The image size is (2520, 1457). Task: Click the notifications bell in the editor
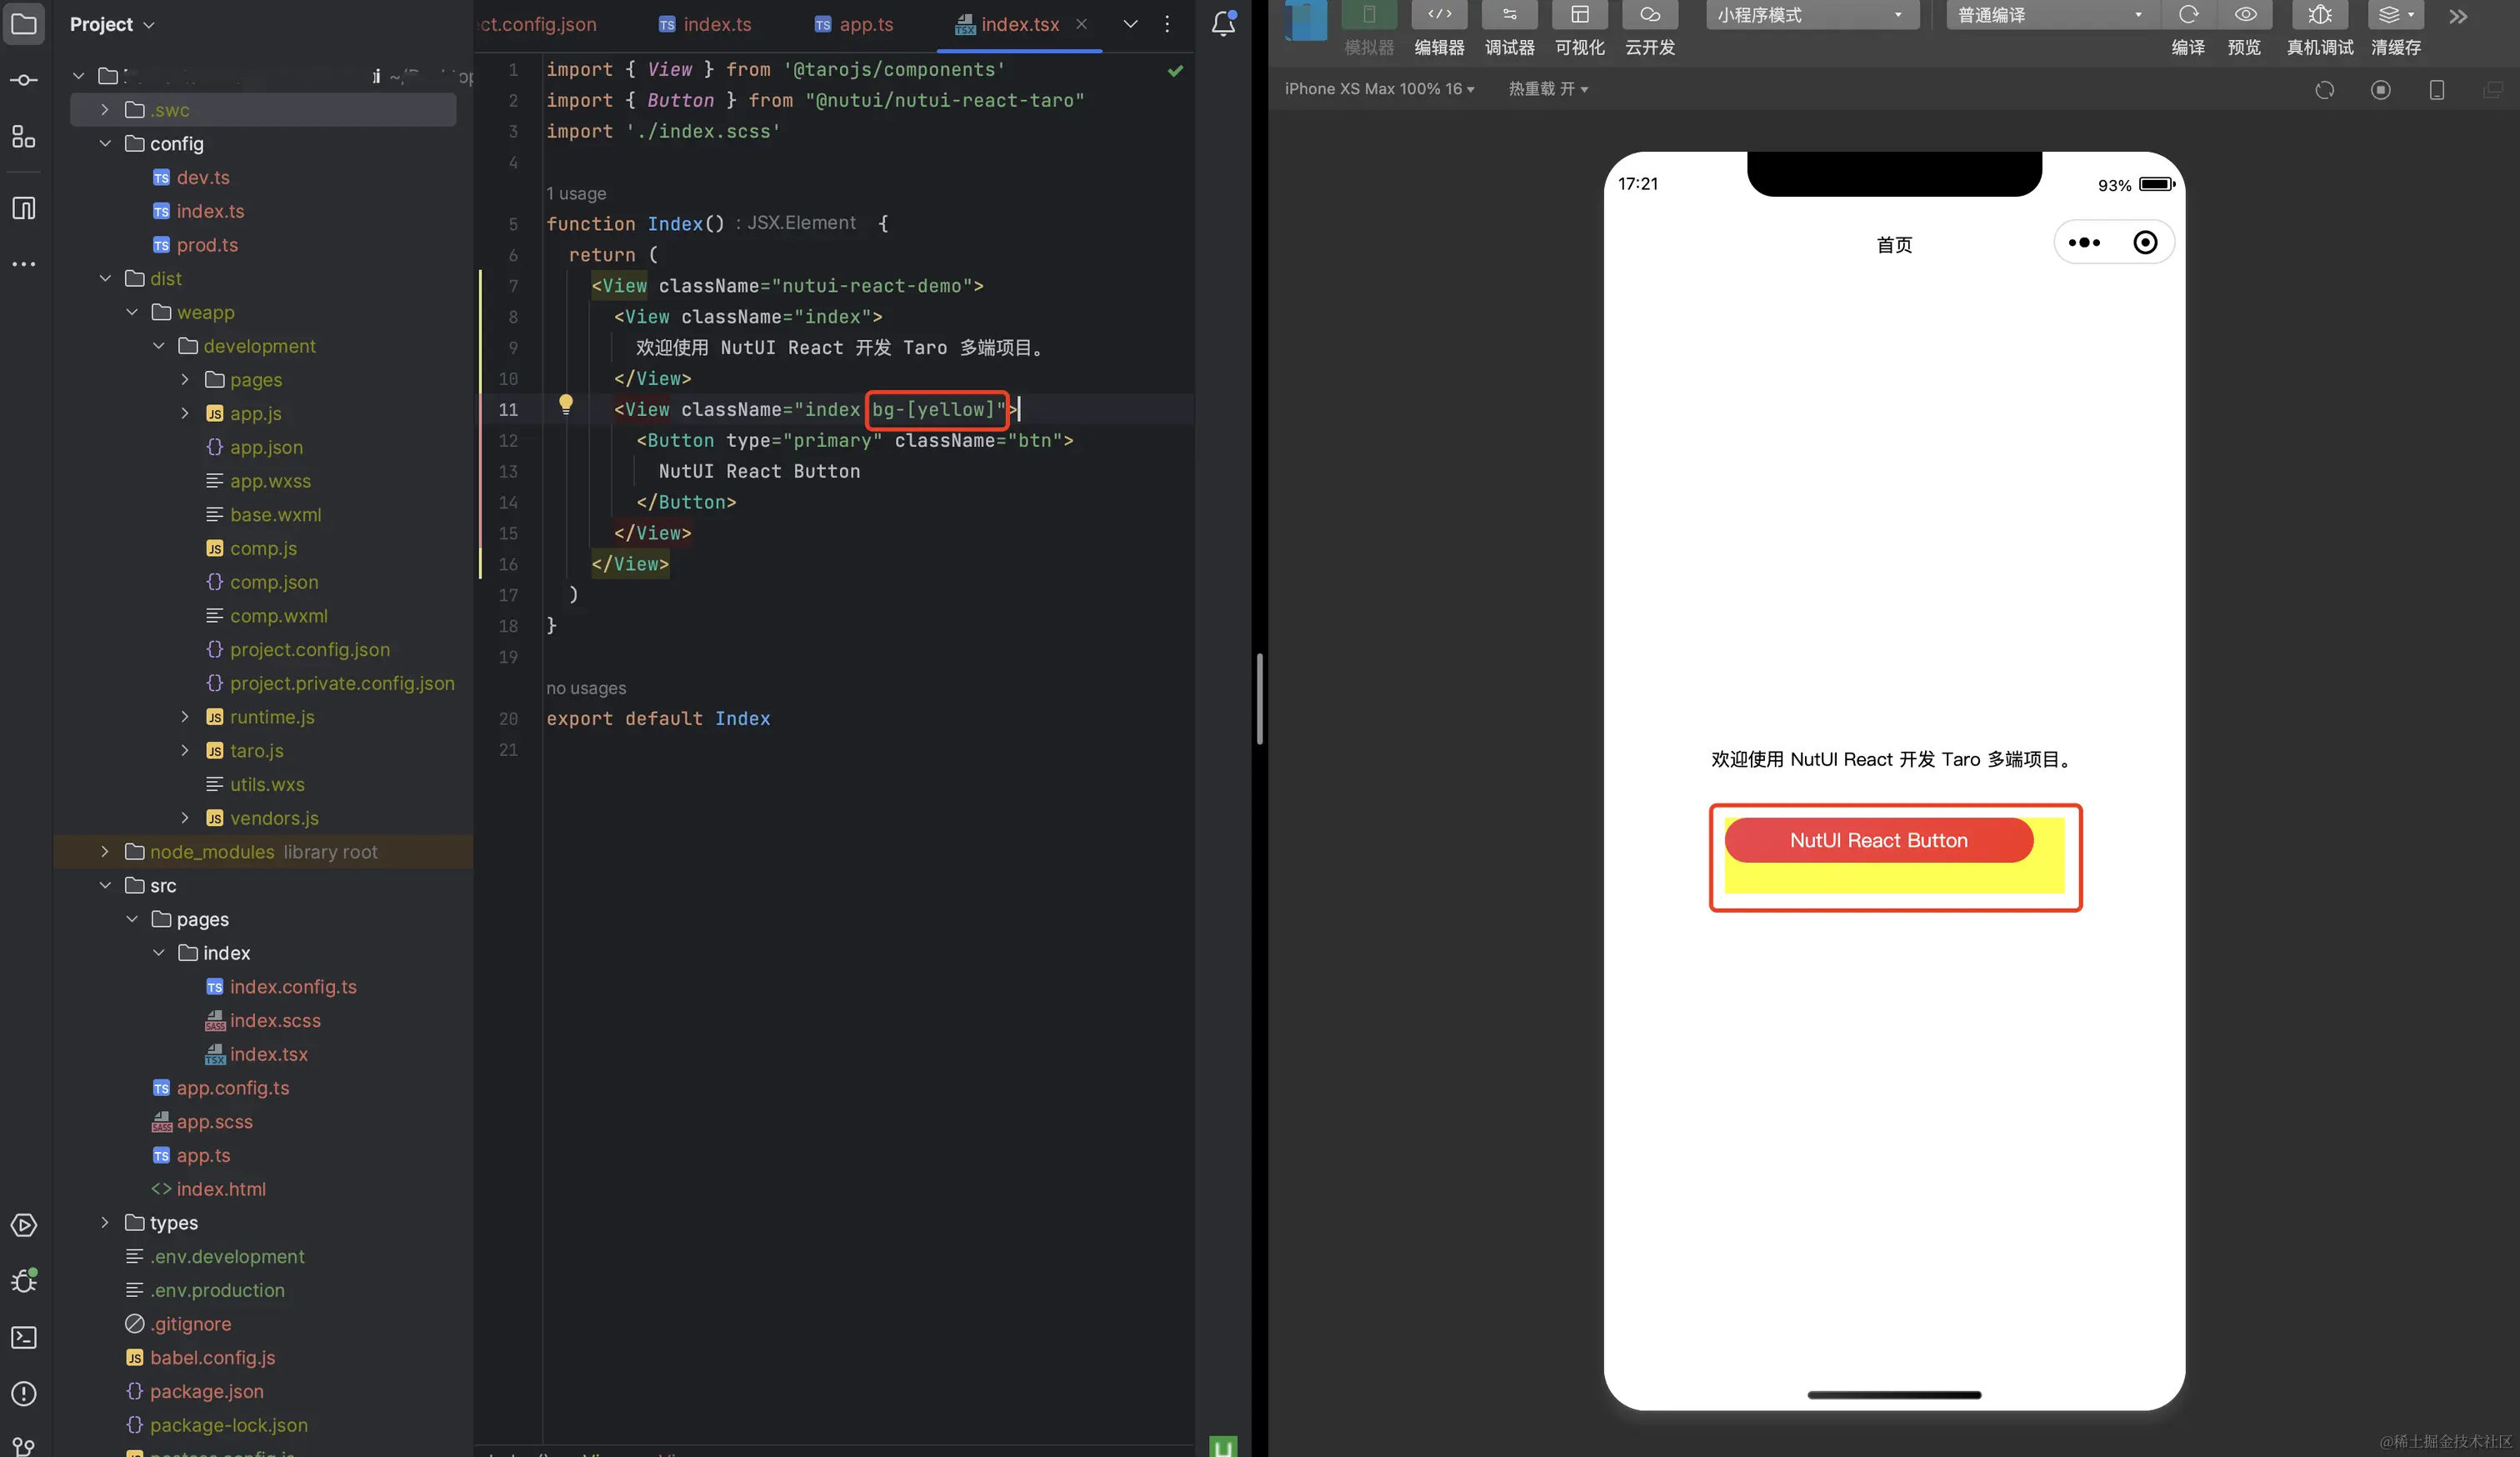pyautogui.click(x=1222, y=24)
